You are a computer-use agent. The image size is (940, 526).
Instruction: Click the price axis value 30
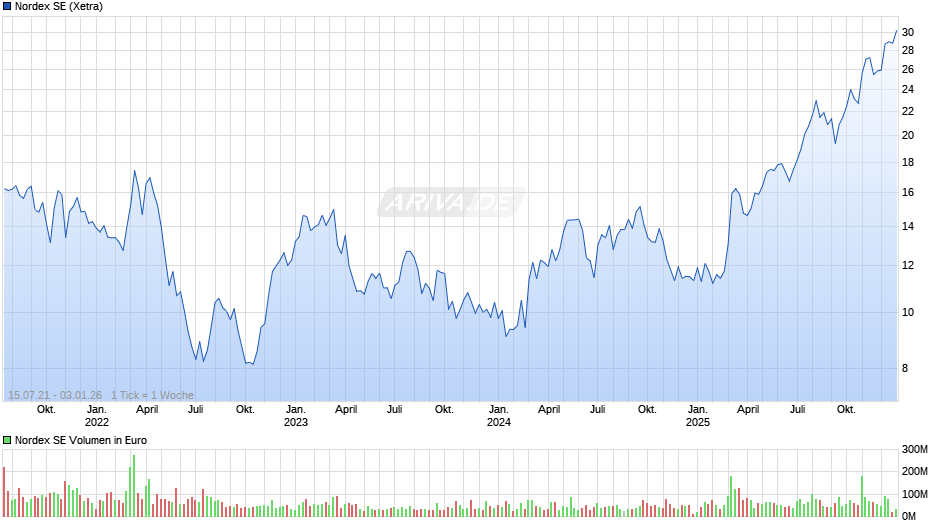(908, 32)
